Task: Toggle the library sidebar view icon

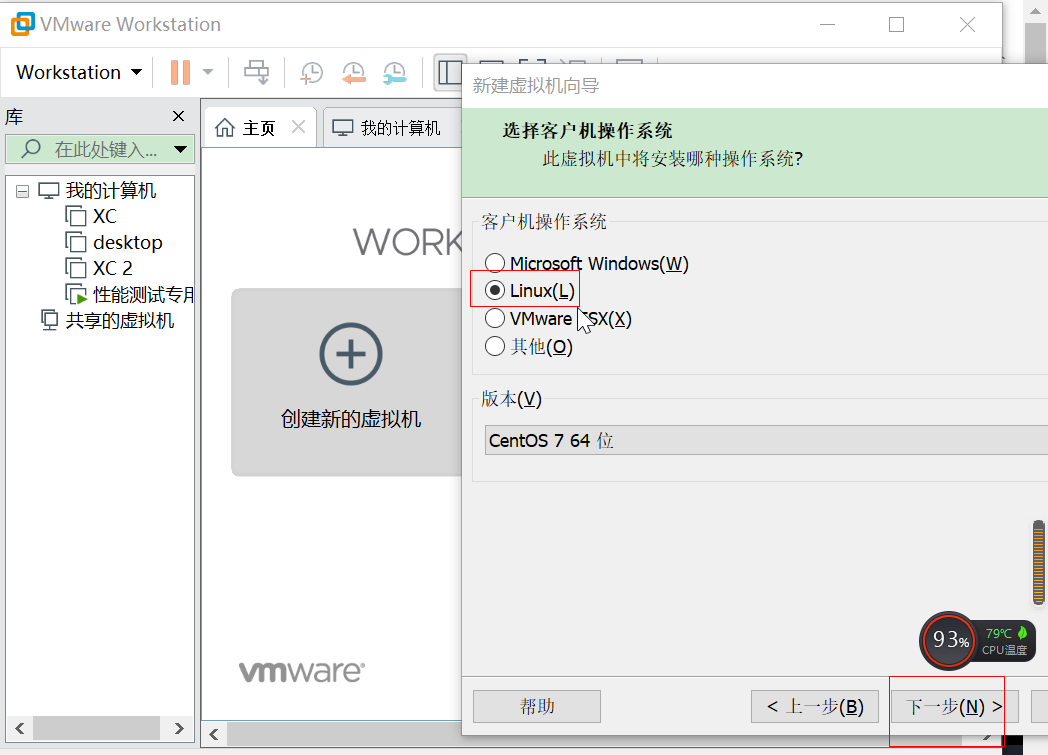Action: tap(449, 72)
